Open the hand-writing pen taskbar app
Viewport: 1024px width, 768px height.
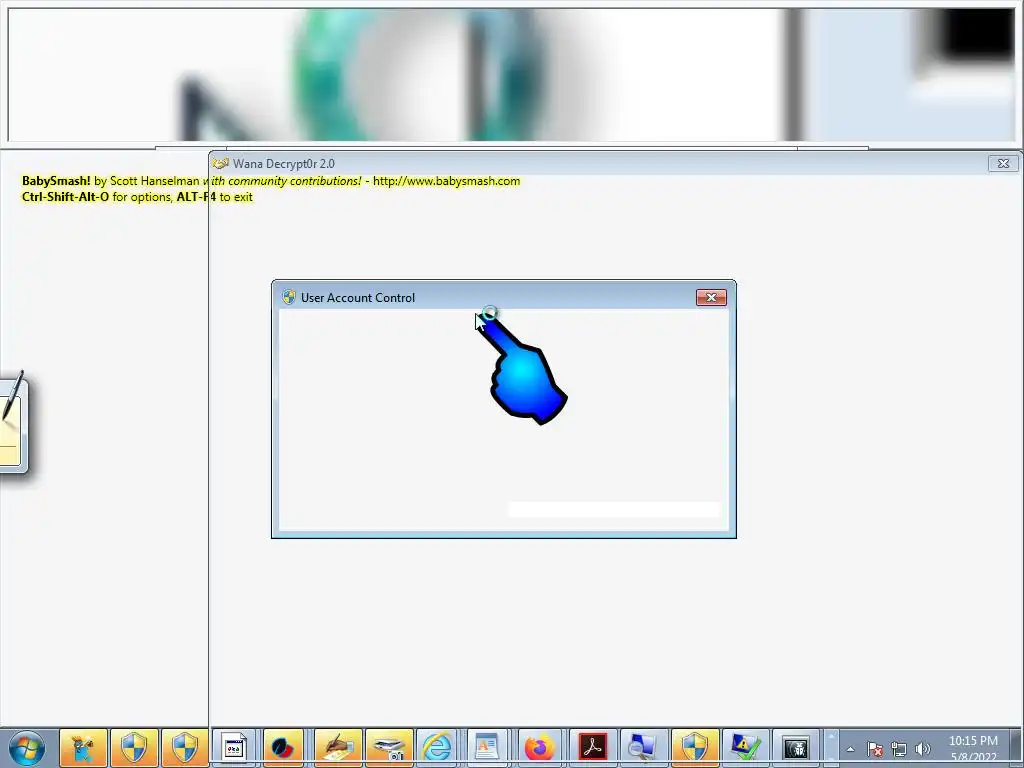click(x=338, y=748)
